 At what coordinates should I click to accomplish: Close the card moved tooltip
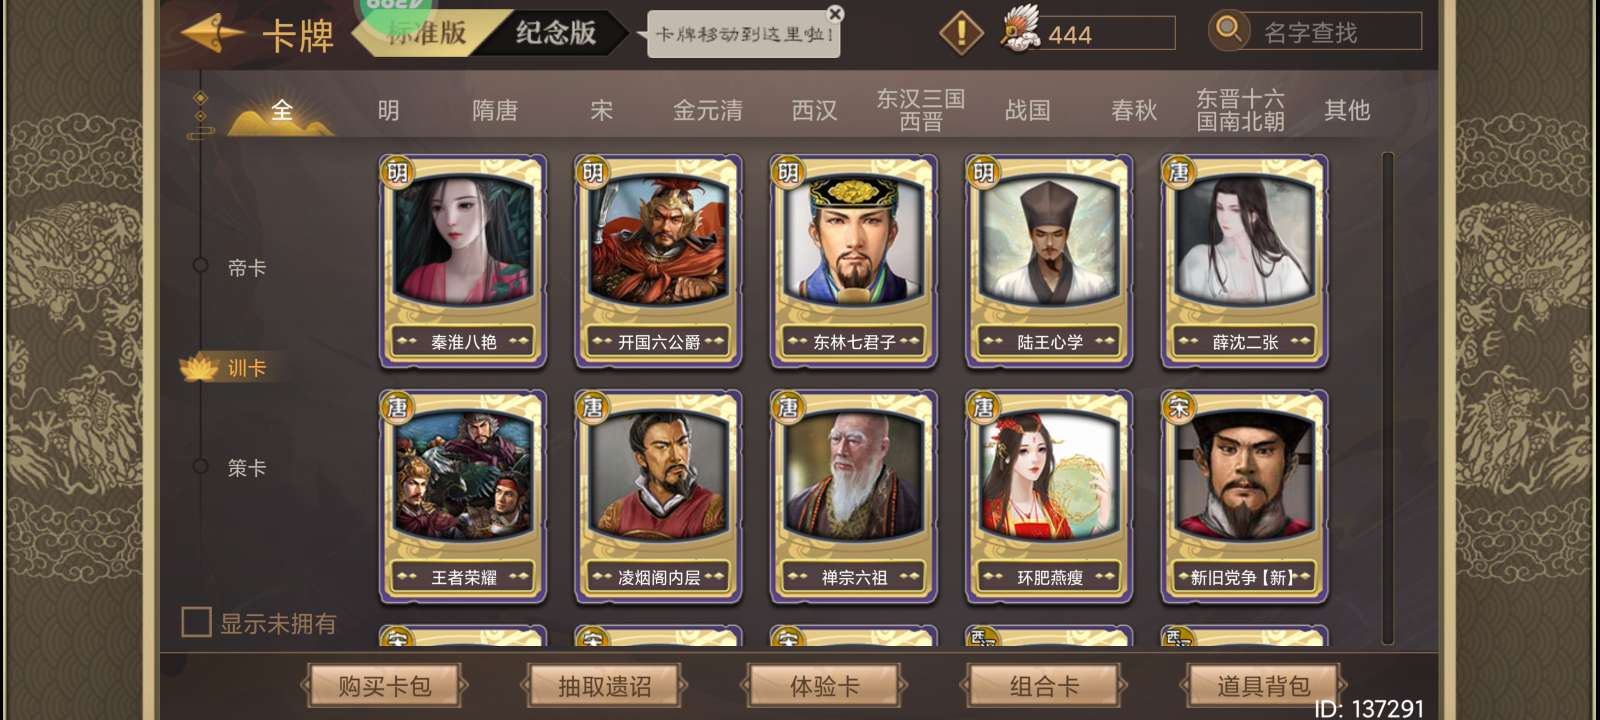(835, 14)
